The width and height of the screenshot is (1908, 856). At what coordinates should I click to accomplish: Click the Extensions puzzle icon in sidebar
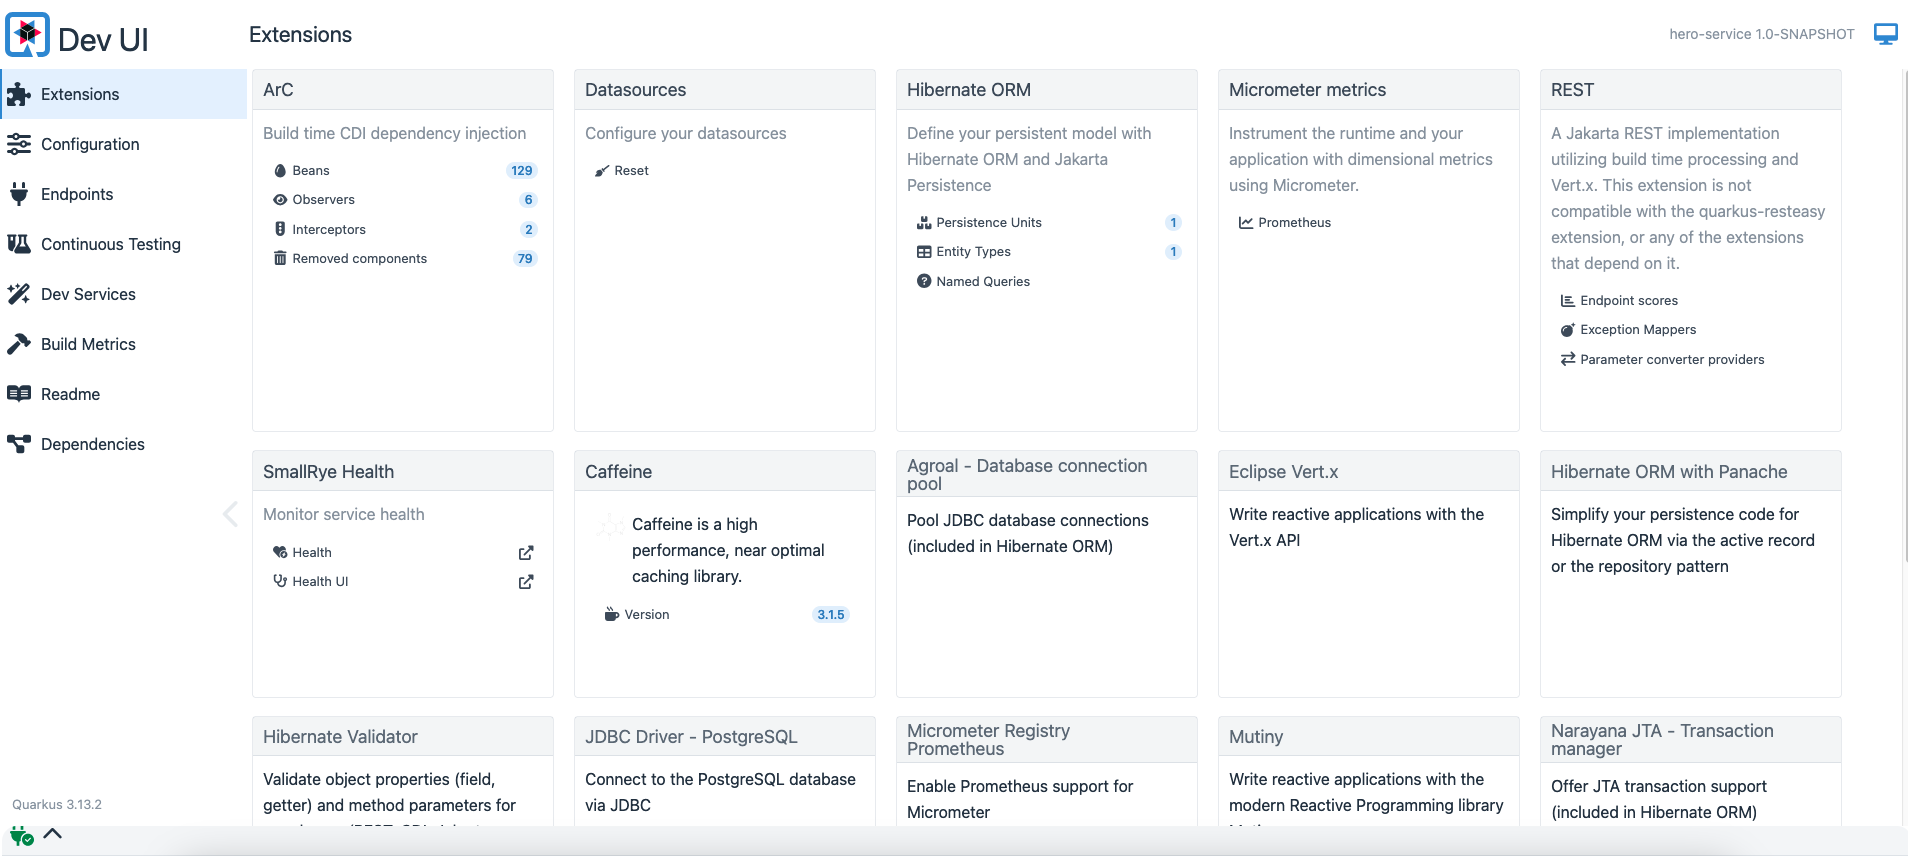pyautogui.click(x=19, y=94)
